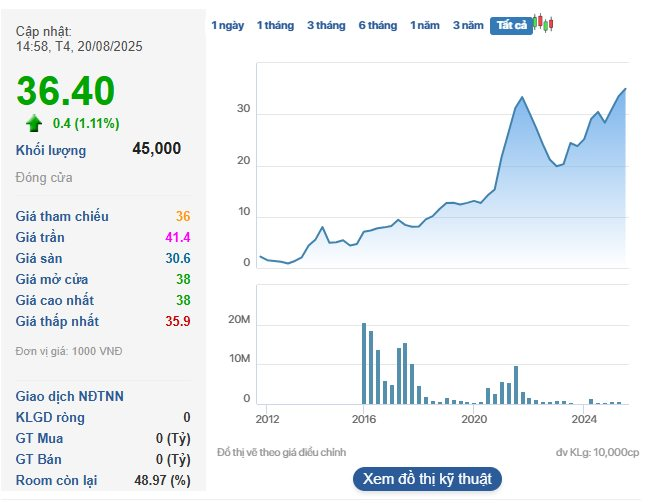Select the 1 ngày time range
Viewport: 650px width, 503px height.
pos(228,25)
